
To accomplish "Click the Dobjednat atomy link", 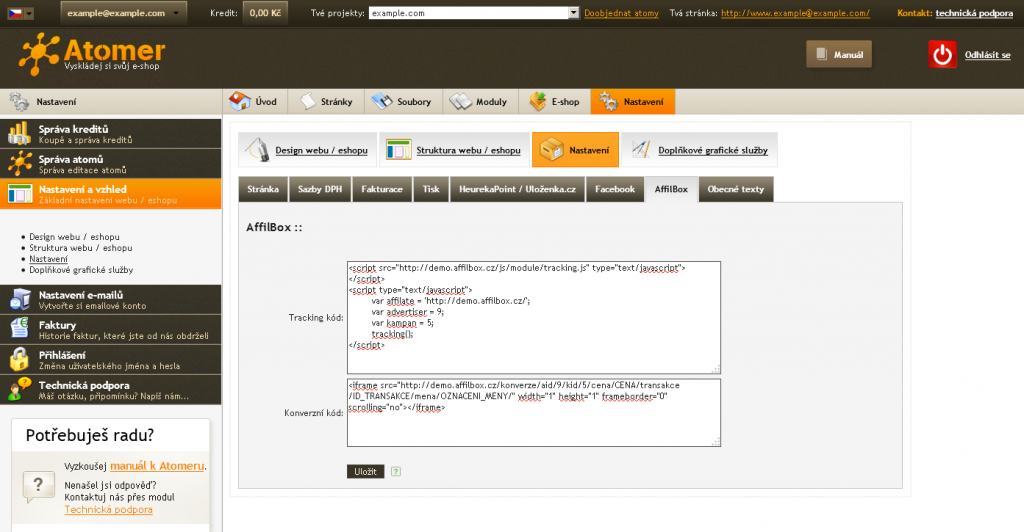I will (621, 14).
